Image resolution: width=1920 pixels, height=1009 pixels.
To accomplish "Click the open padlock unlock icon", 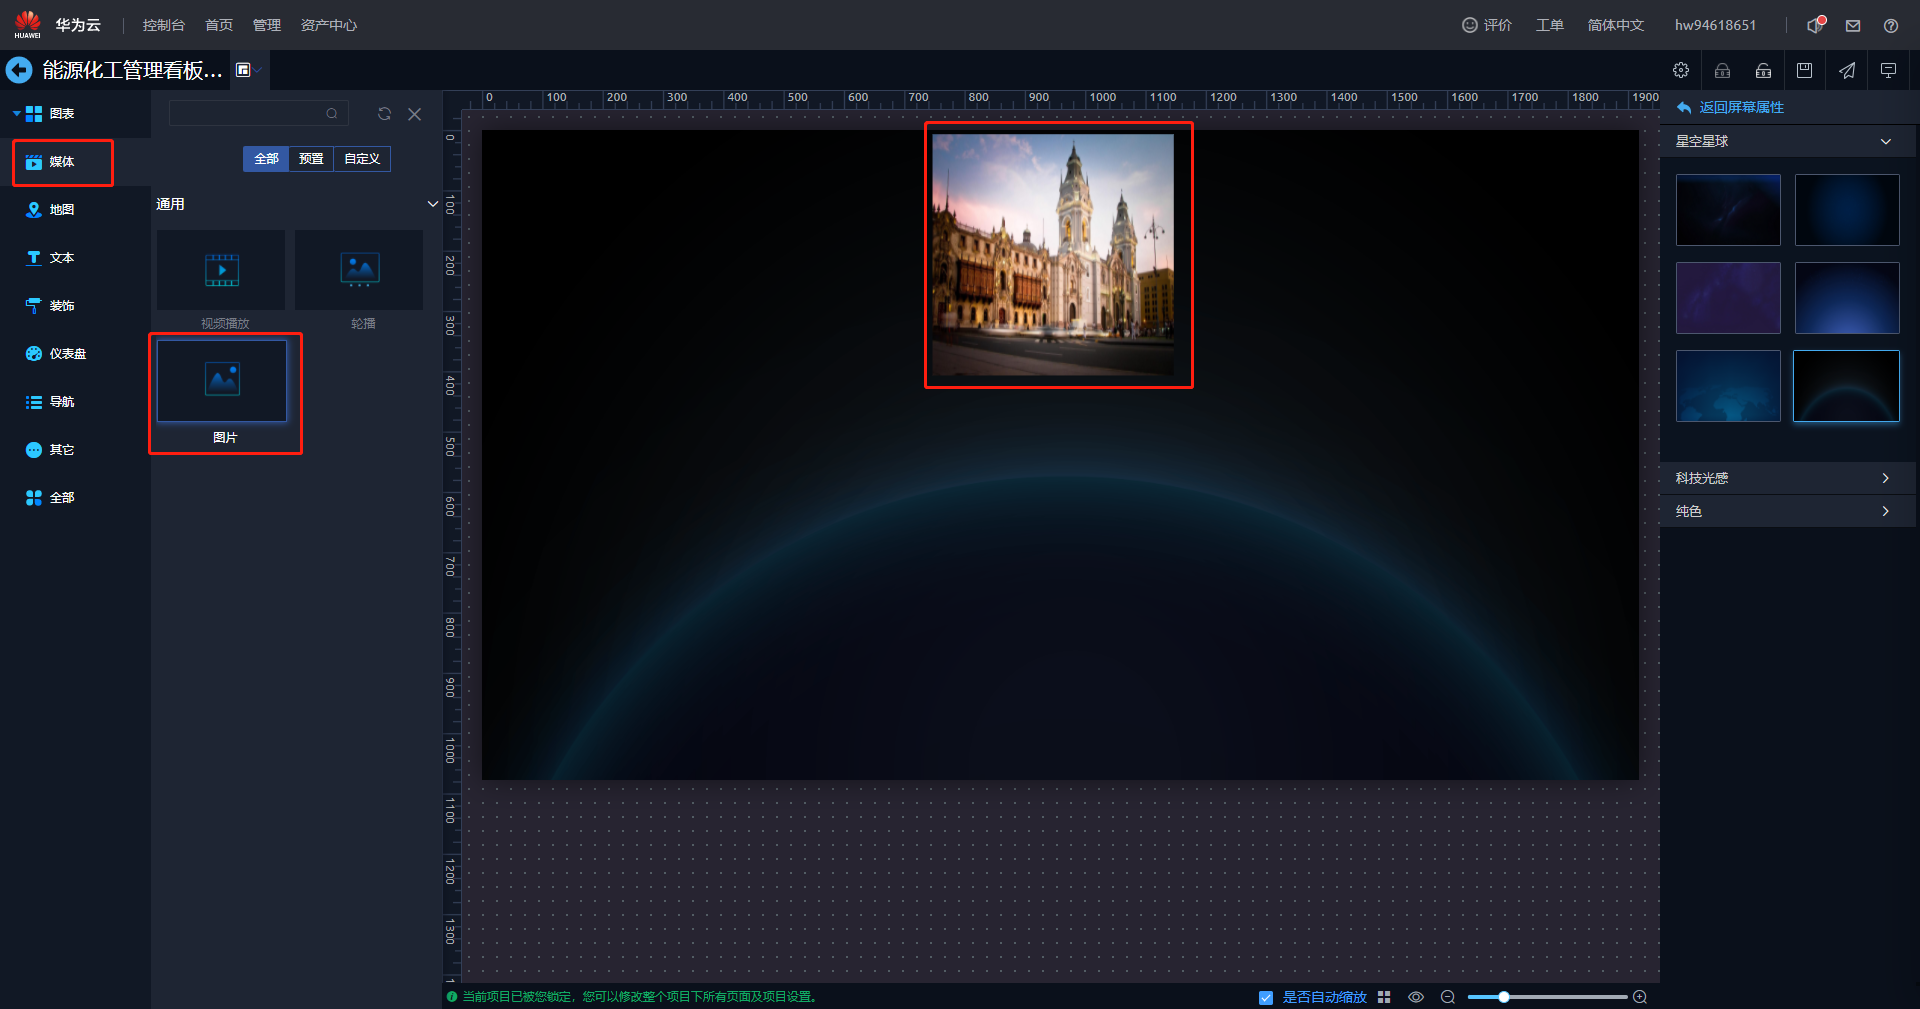I will pyautogui.click(x=1763, y=70).
